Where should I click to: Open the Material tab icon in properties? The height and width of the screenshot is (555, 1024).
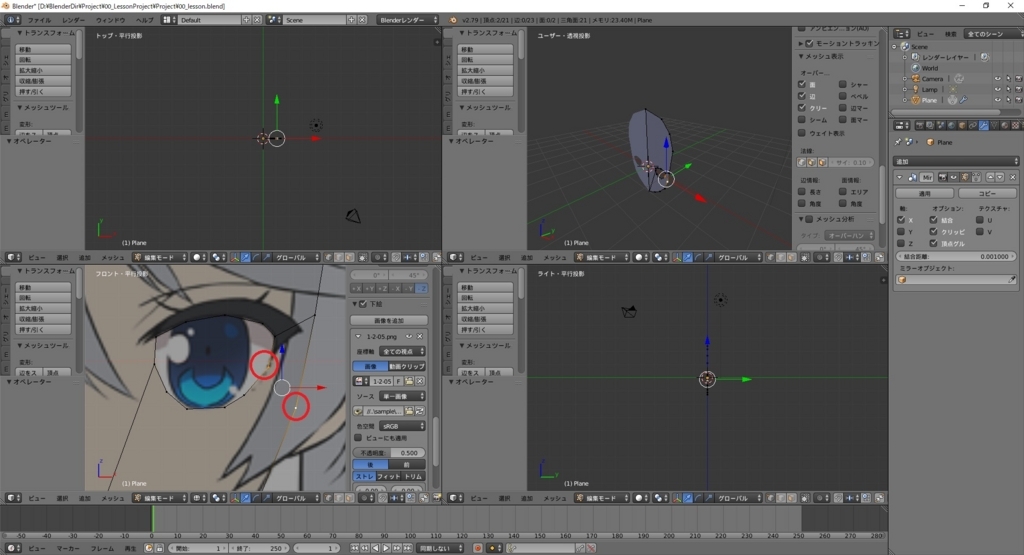click(x=1004, y=125)
